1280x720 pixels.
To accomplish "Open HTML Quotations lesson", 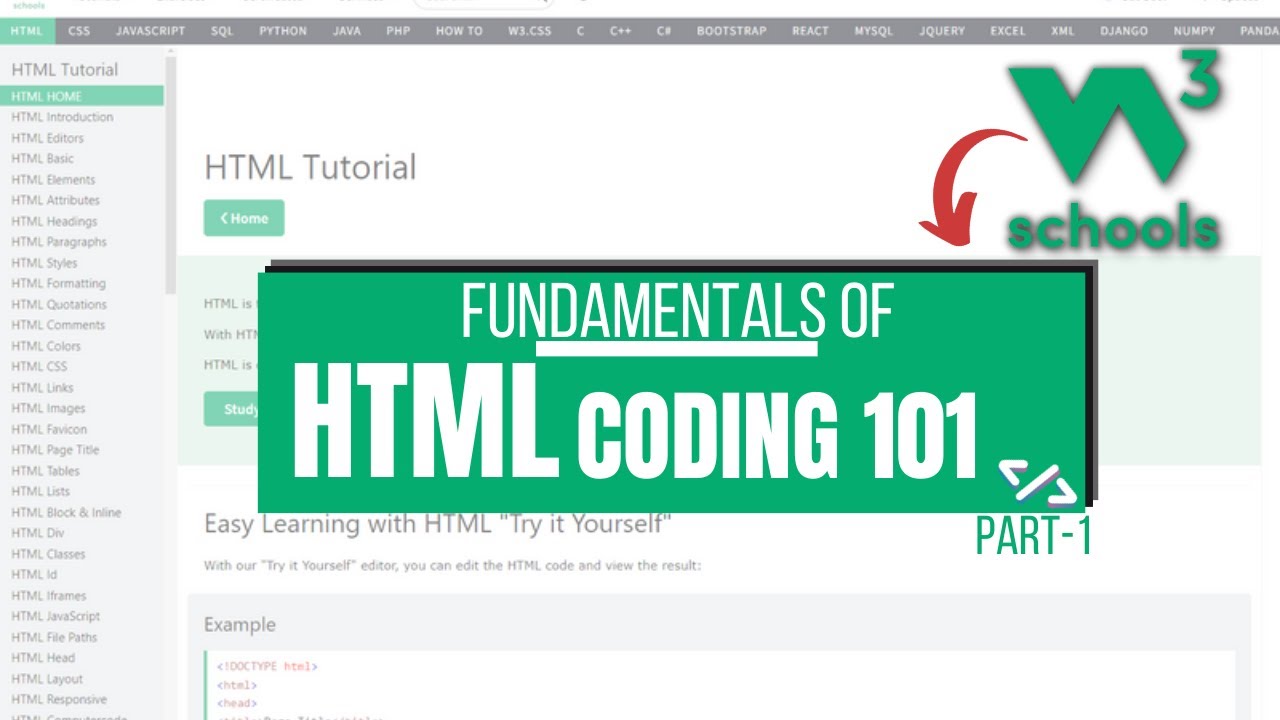I will pos(59,305).
